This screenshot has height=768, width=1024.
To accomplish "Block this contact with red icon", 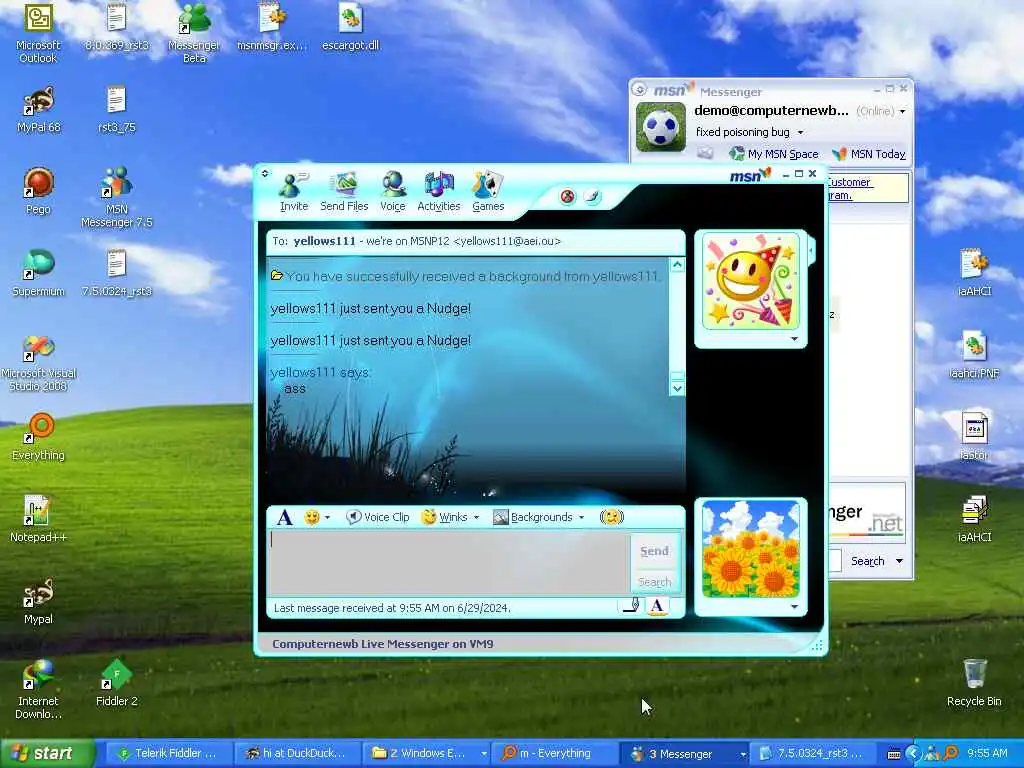I will (568, 196).
